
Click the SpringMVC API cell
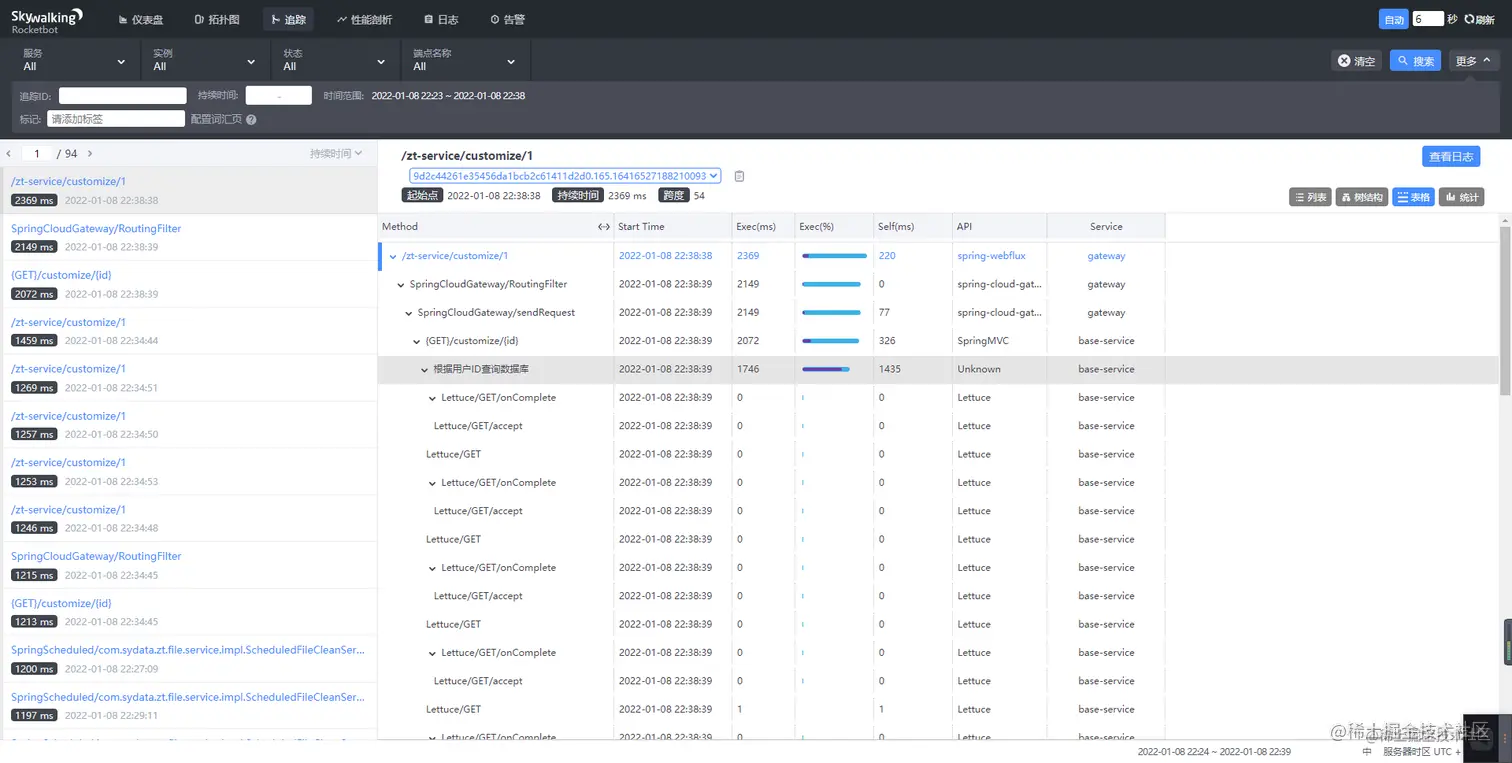(983, 341)
